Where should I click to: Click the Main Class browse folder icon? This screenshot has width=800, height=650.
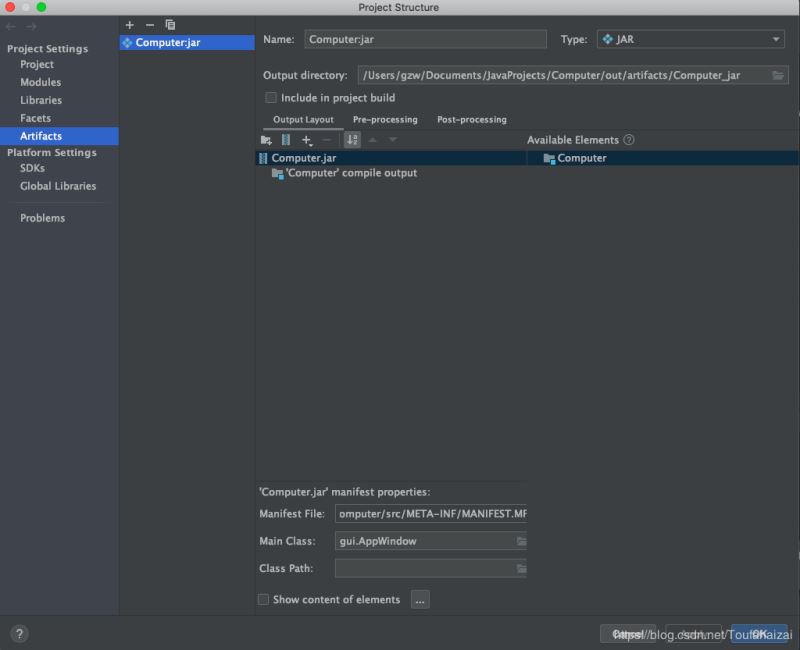point(521,541)
